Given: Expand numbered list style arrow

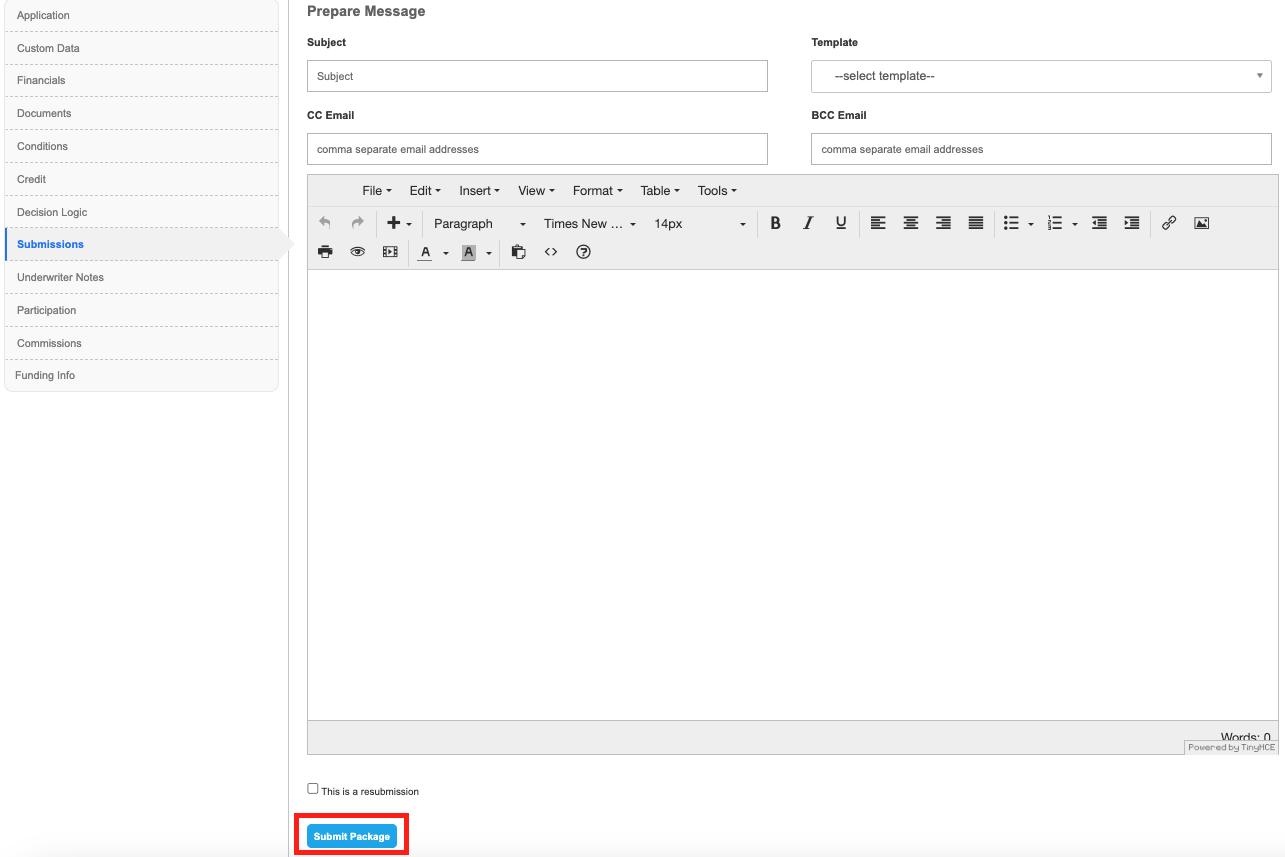Looking at the screenshot, I should (1074, 224).
